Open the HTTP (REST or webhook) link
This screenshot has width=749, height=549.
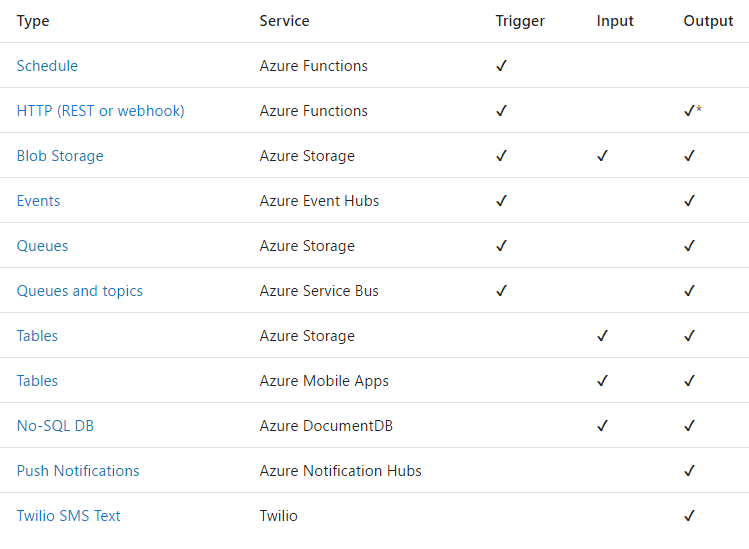click(100, 111)
